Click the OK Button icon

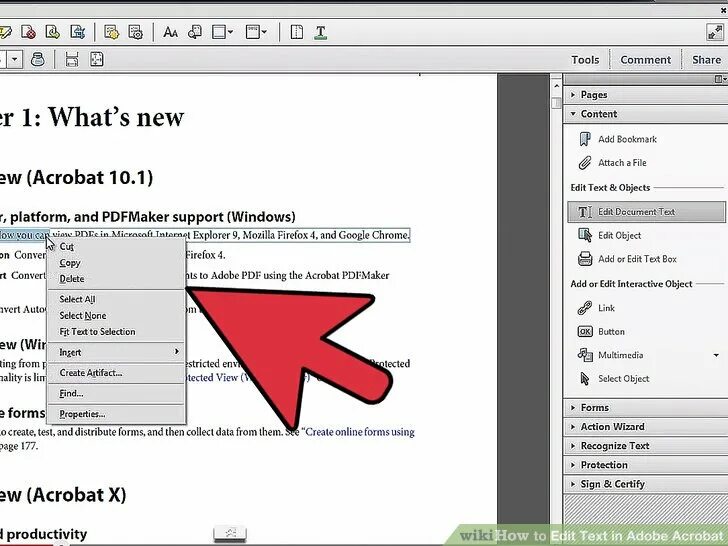(585, 332)
